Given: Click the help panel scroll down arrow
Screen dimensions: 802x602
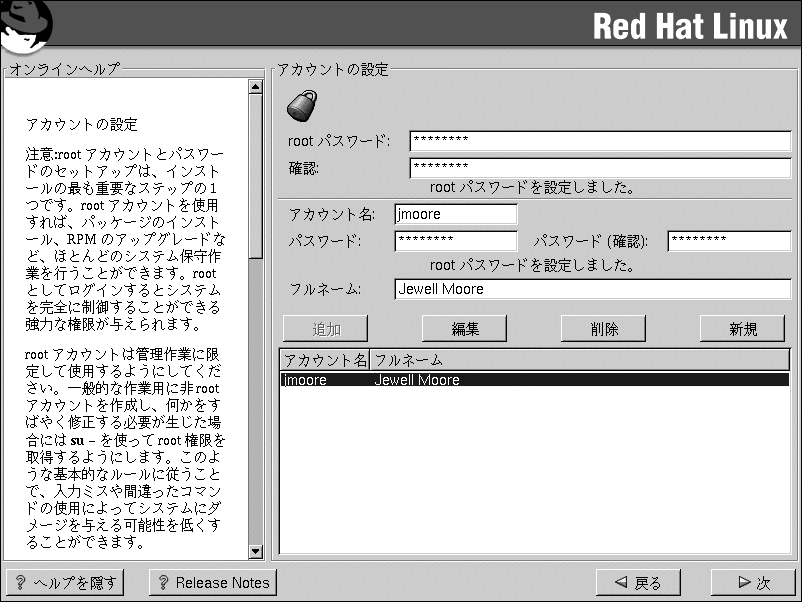Looking at the screenshot, I should pos(255,551).
